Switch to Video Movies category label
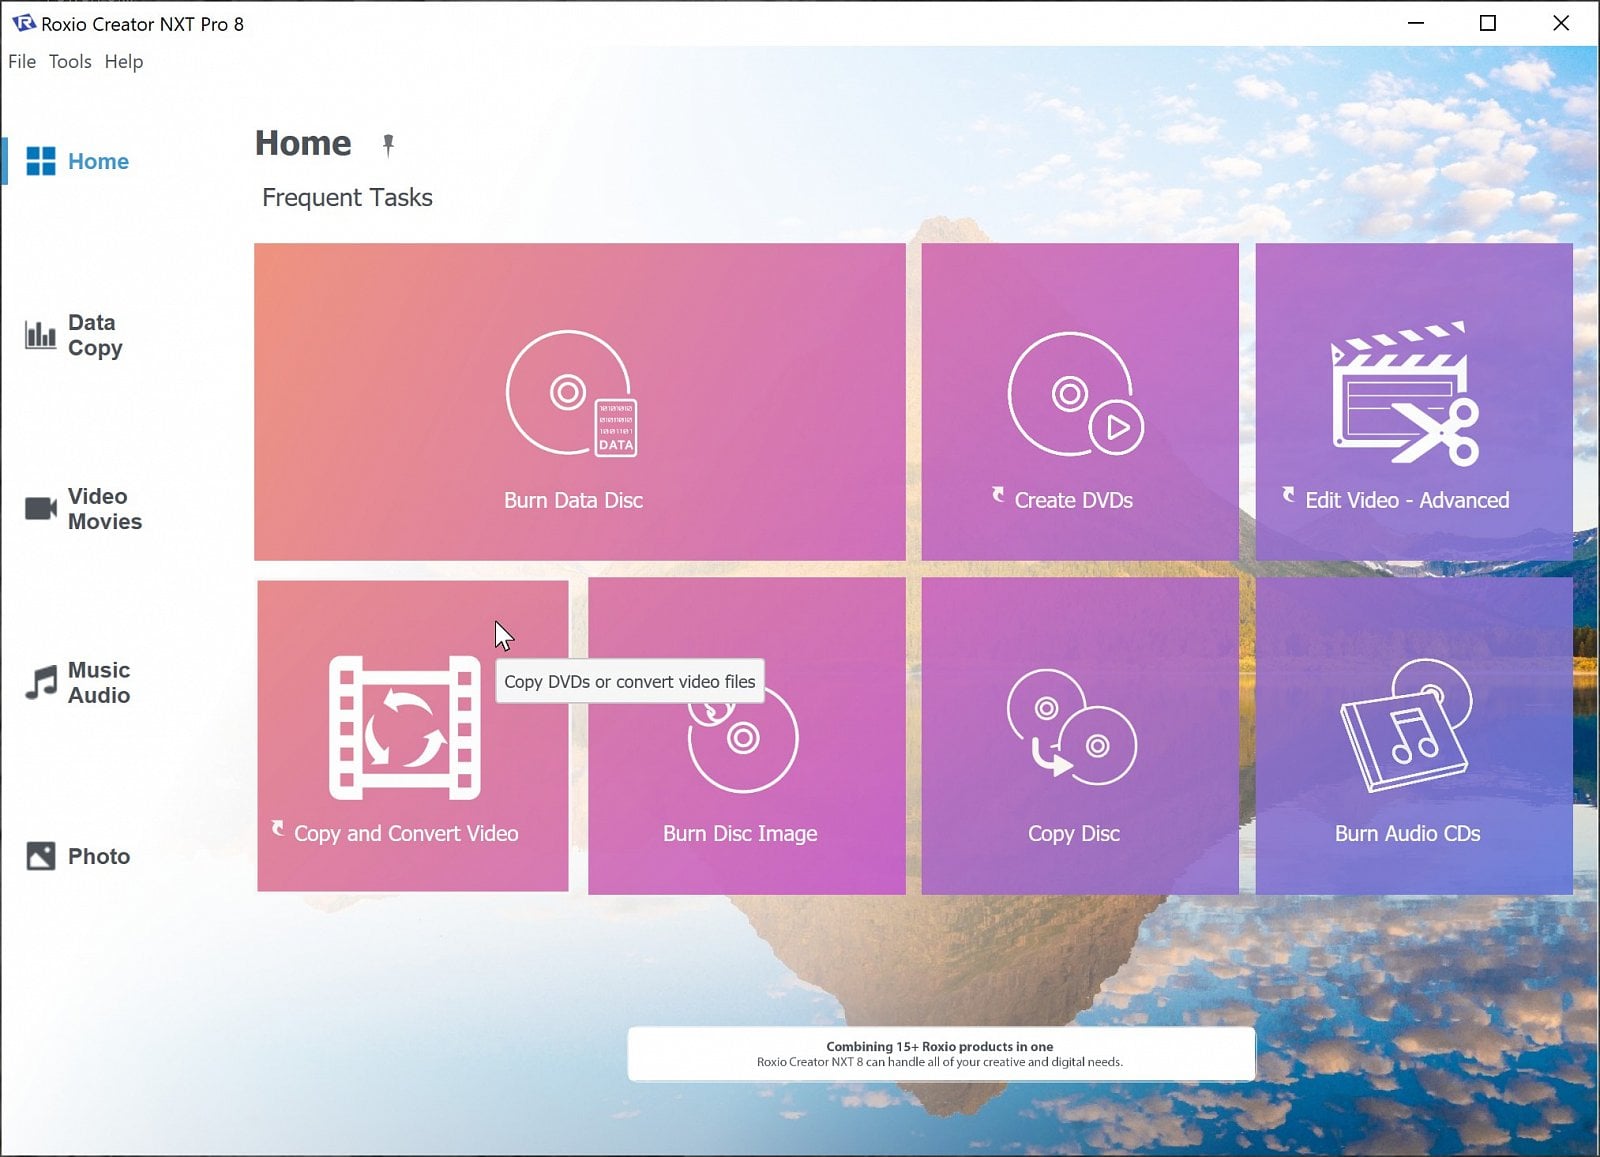Viewport: 1600px width, 1157px height. pyautogui.click(x=105, y=509)
